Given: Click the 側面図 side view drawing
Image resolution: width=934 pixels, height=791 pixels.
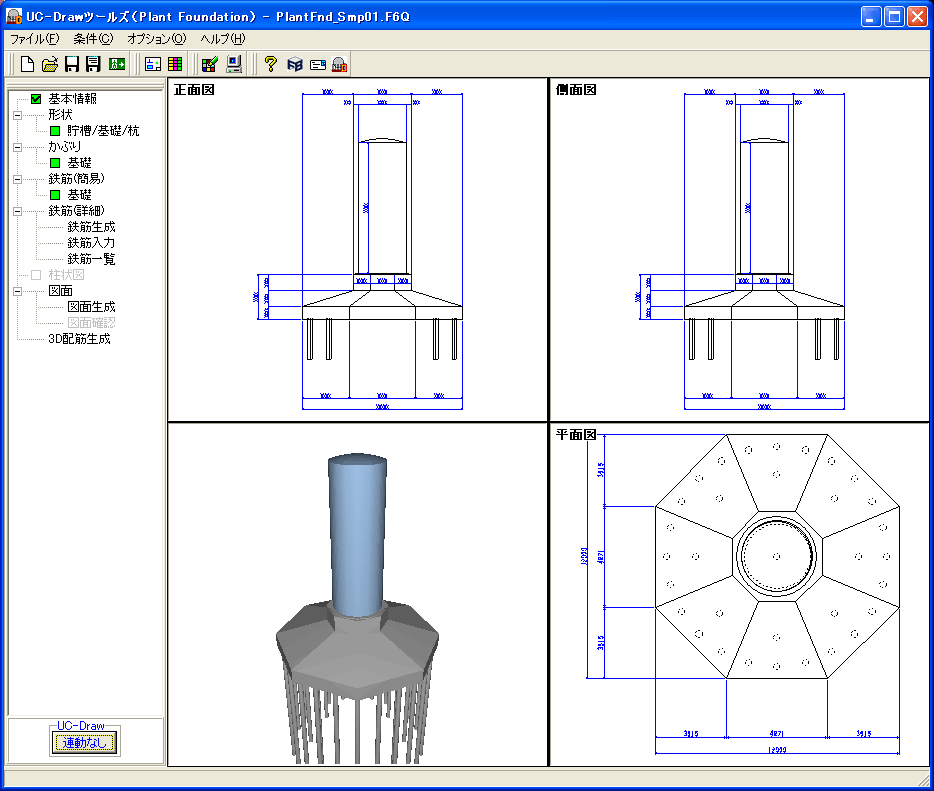Looking at the screenshot, I should coord(739,250).
